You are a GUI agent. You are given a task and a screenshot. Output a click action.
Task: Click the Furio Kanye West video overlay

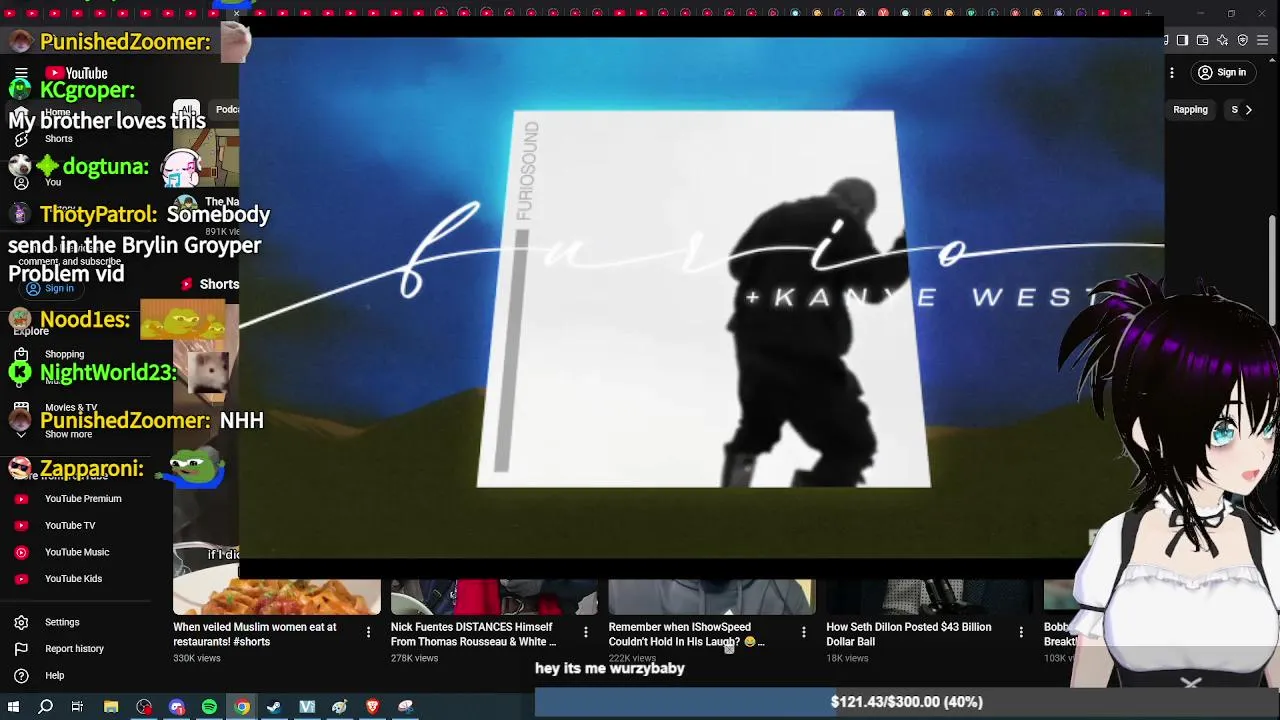[x=701, y=296]
